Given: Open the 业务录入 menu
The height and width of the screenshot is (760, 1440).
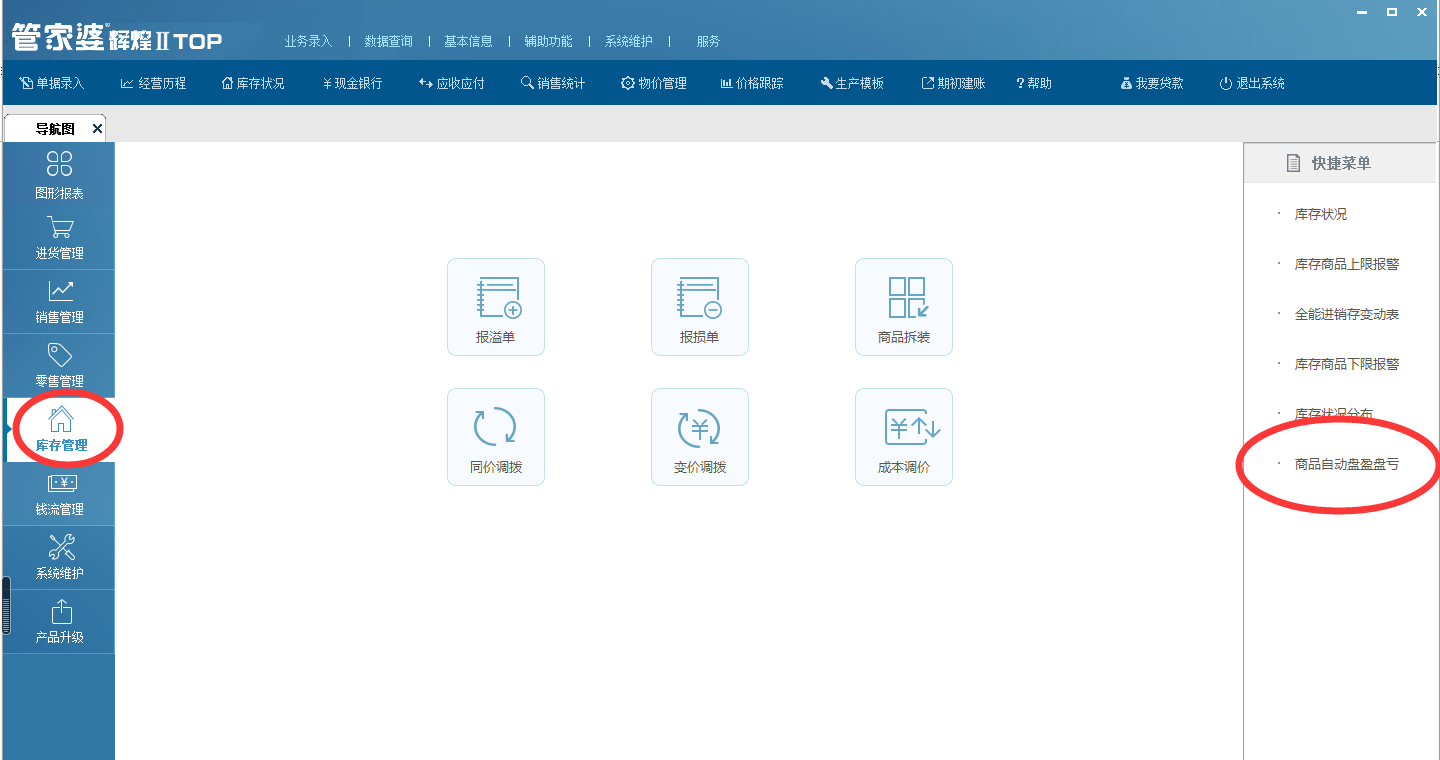Looking at the screenshot, I should (x=308, y=41).
